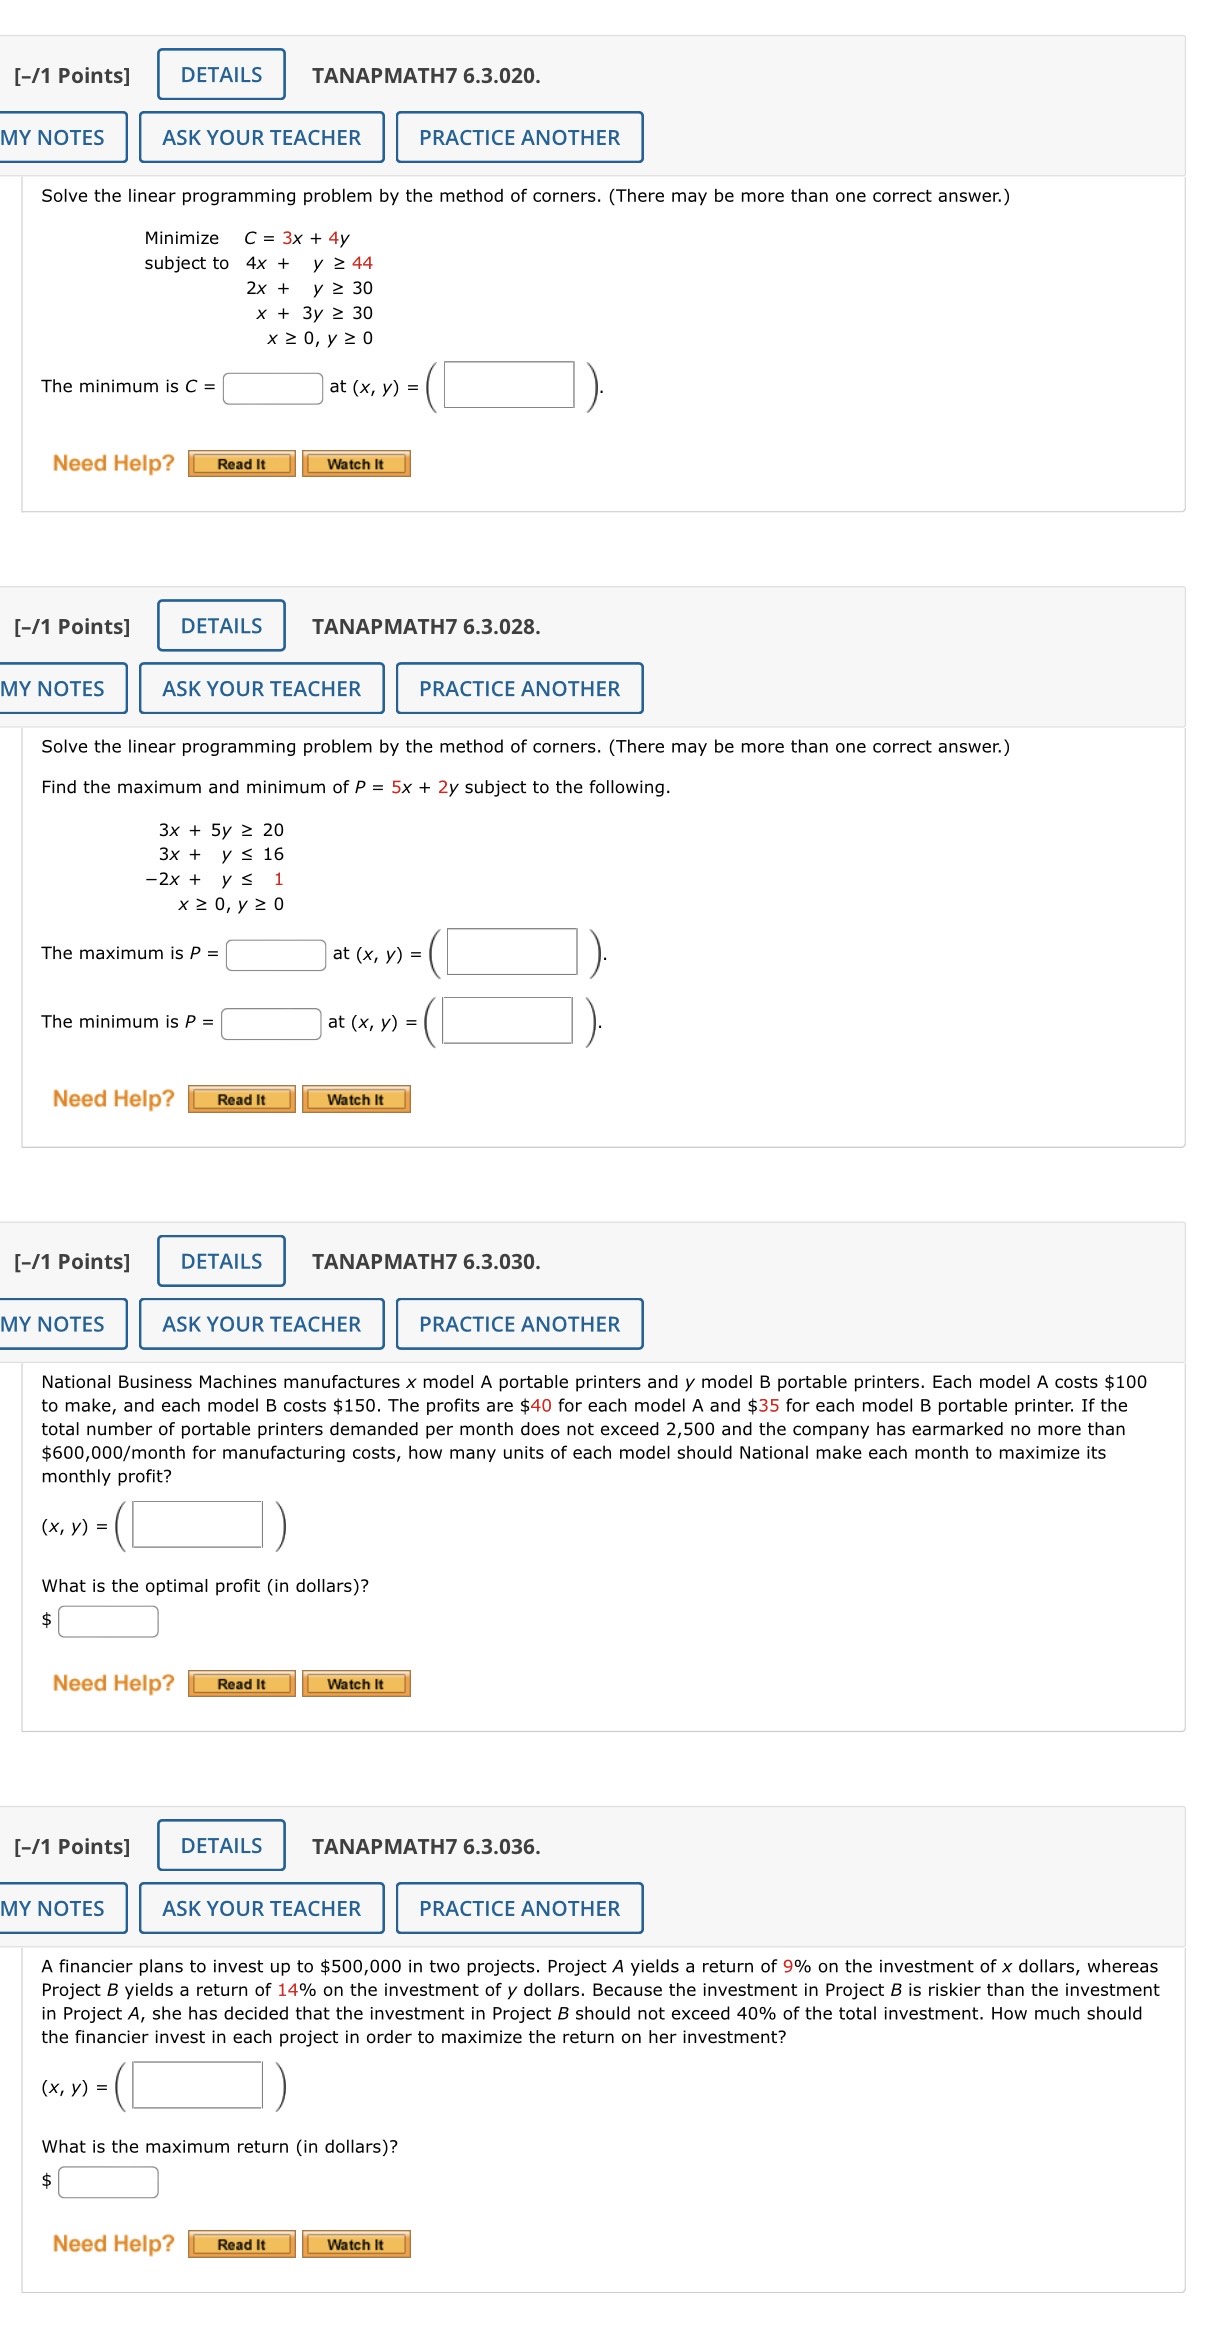Click ASK YOUR TEACHER for problem 6.3.028
Screen dimensions: 1206x2344
[261, 688]
